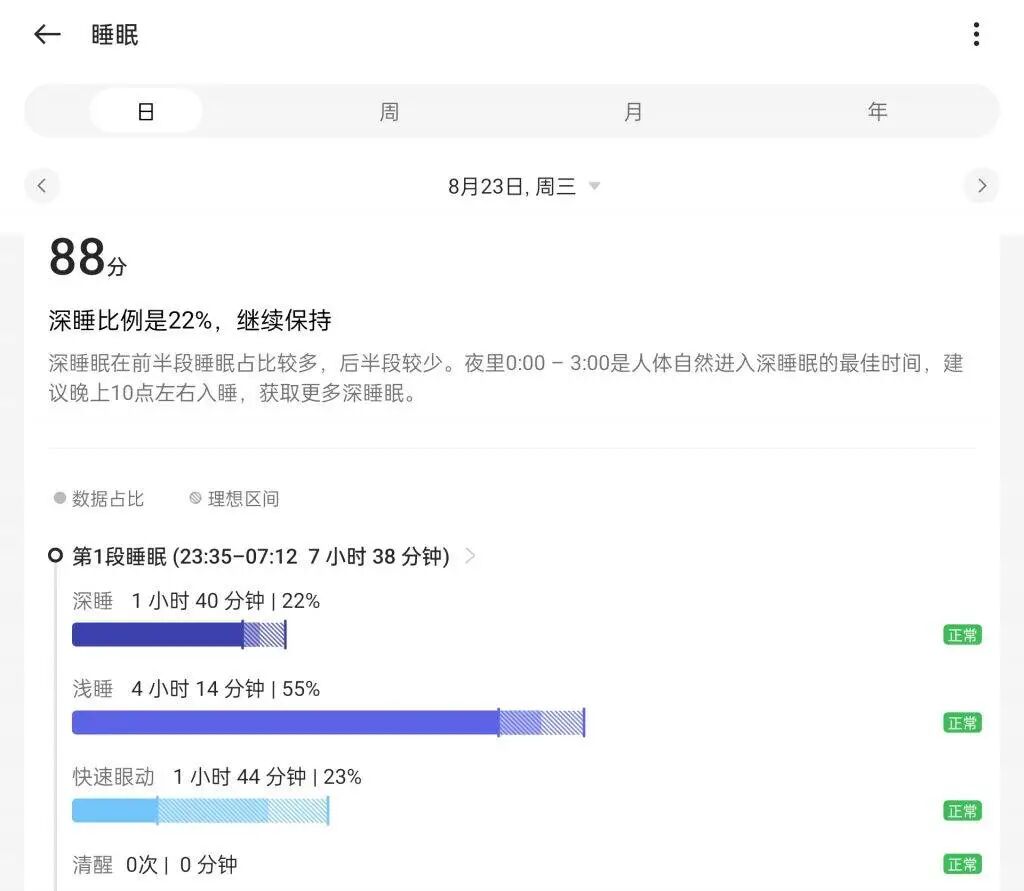This screenshot has width=1024, height=891.
Task: Click the 快速眼动 1 小时 44 分钟 label
Action: point(217,777)
